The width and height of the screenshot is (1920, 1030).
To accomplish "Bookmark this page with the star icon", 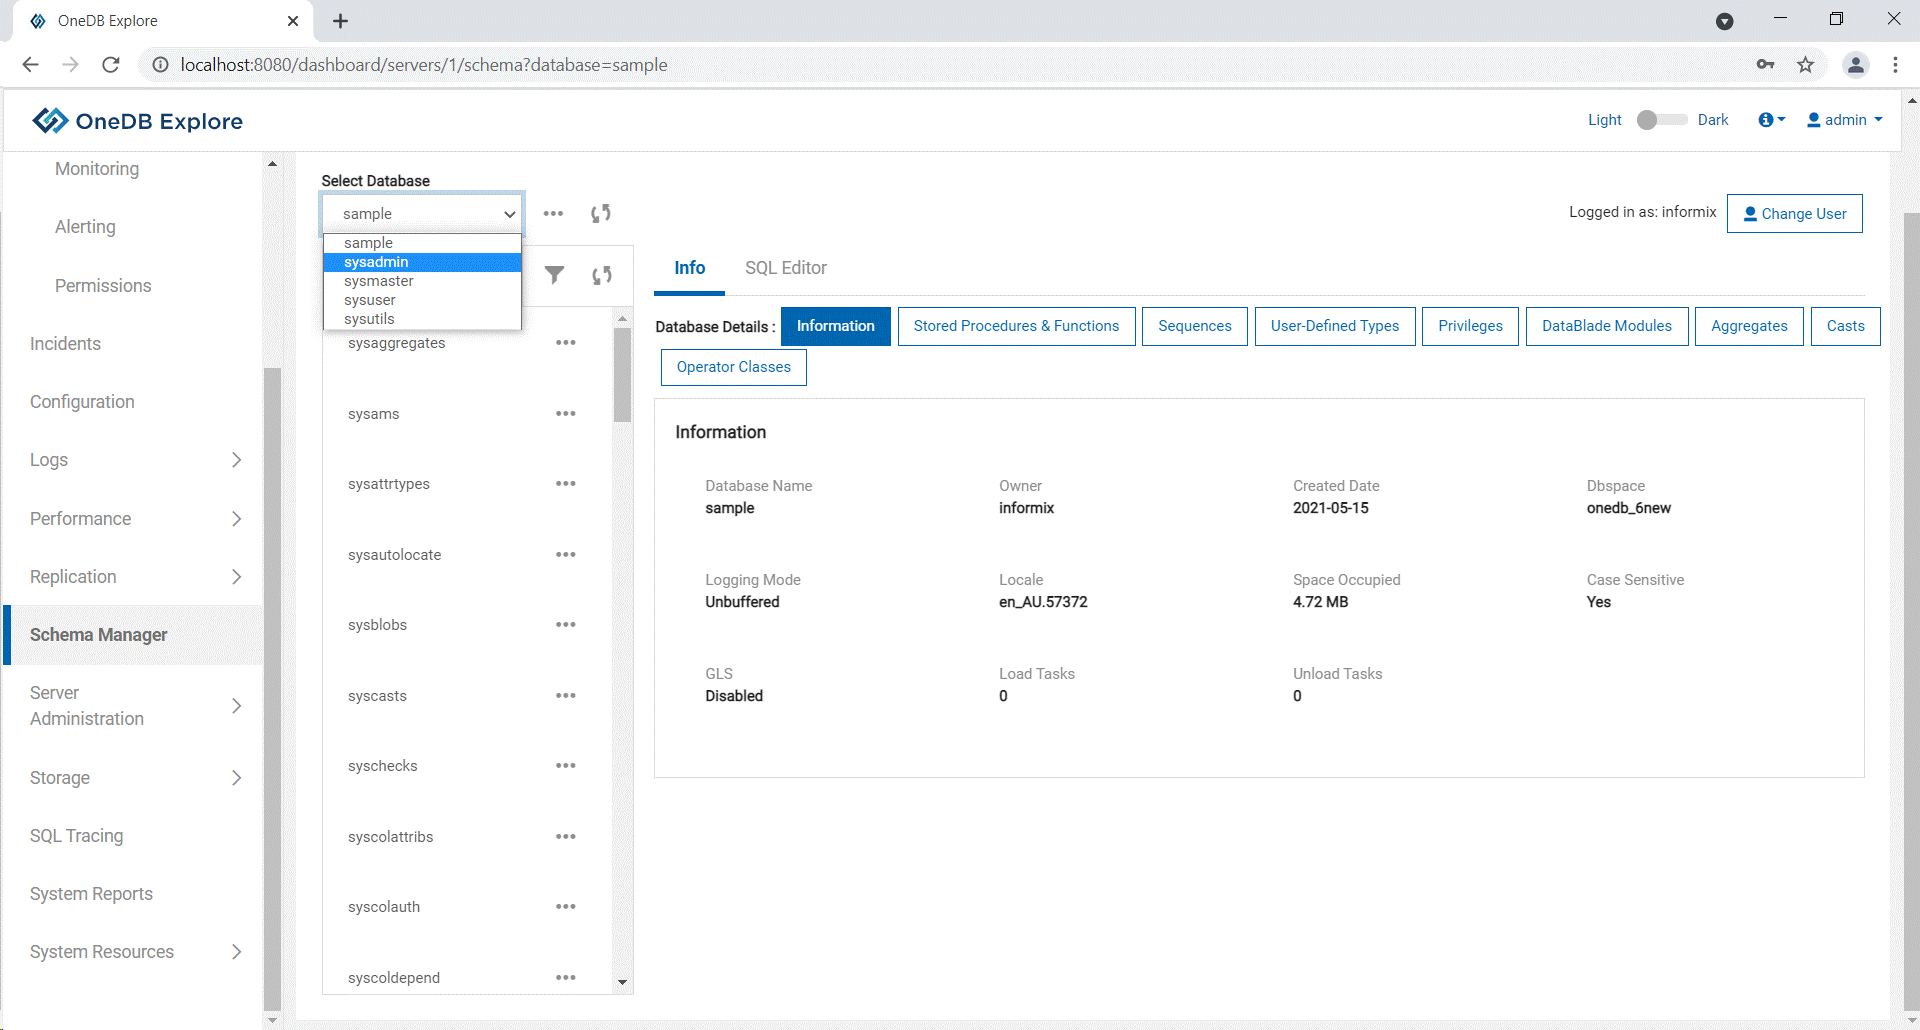I will 1805,65.
